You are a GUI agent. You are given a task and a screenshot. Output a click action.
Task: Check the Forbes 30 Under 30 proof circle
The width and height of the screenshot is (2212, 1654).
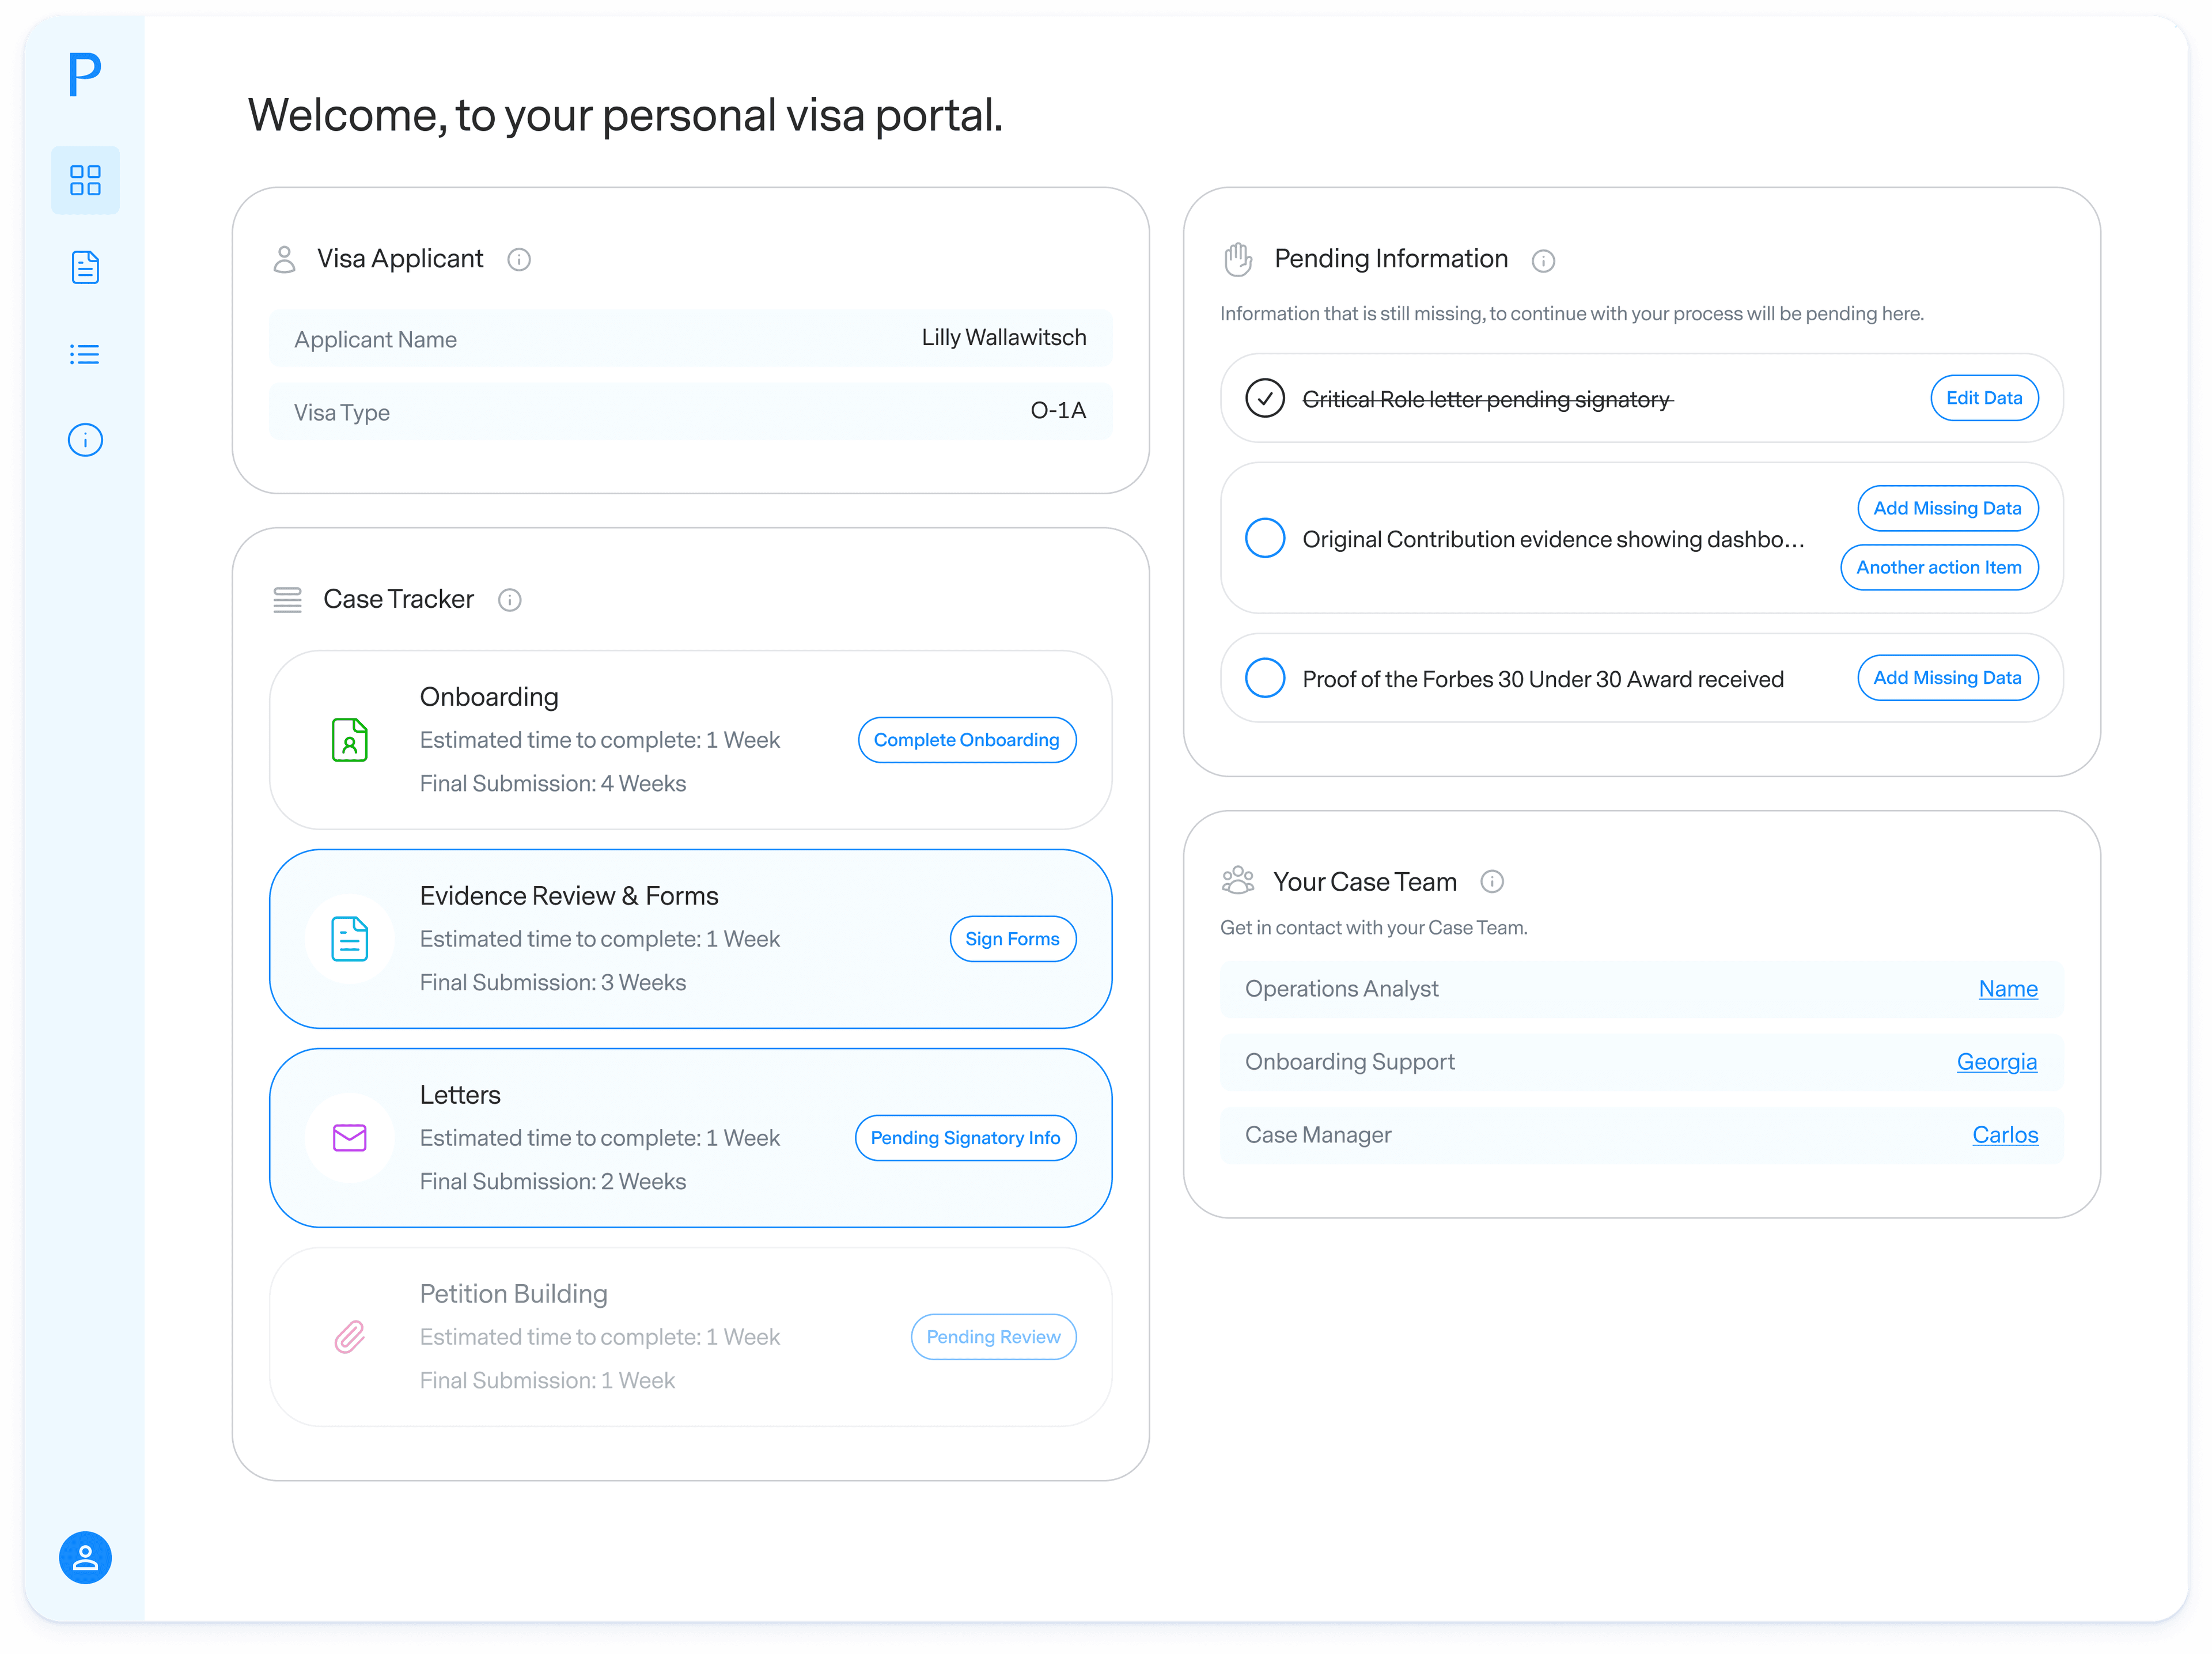click(x=1265, y=678)
